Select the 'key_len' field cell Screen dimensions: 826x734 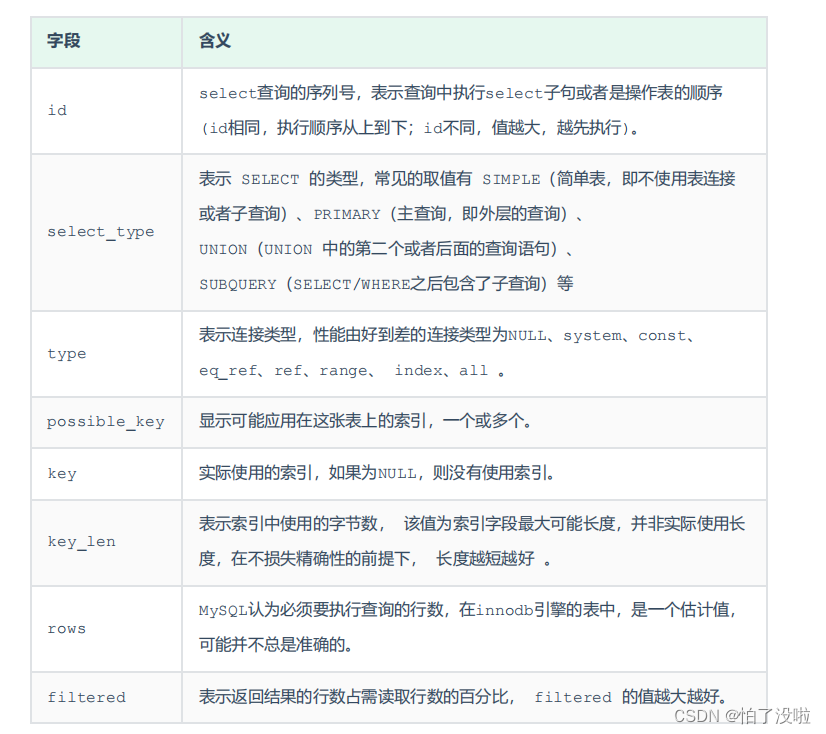coord(106,543)
